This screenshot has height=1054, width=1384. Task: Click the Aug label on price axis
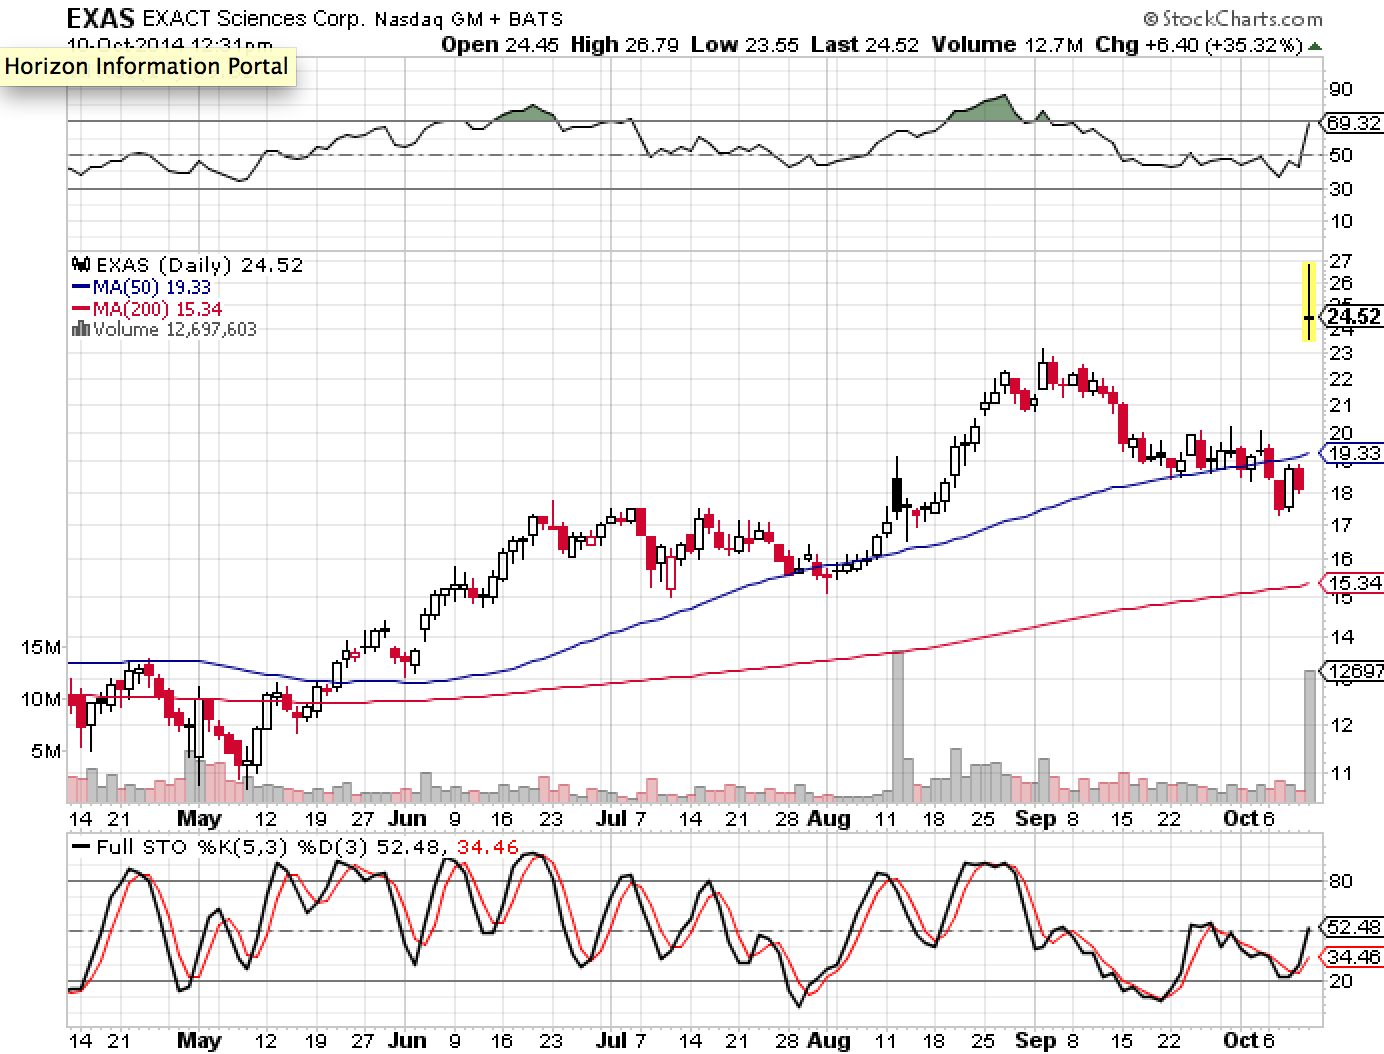click(829, 819)
